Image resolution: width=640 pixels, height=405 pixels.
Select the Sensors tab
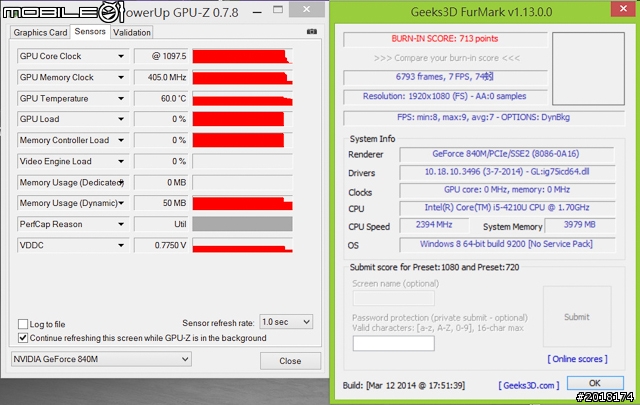[90, 31]
